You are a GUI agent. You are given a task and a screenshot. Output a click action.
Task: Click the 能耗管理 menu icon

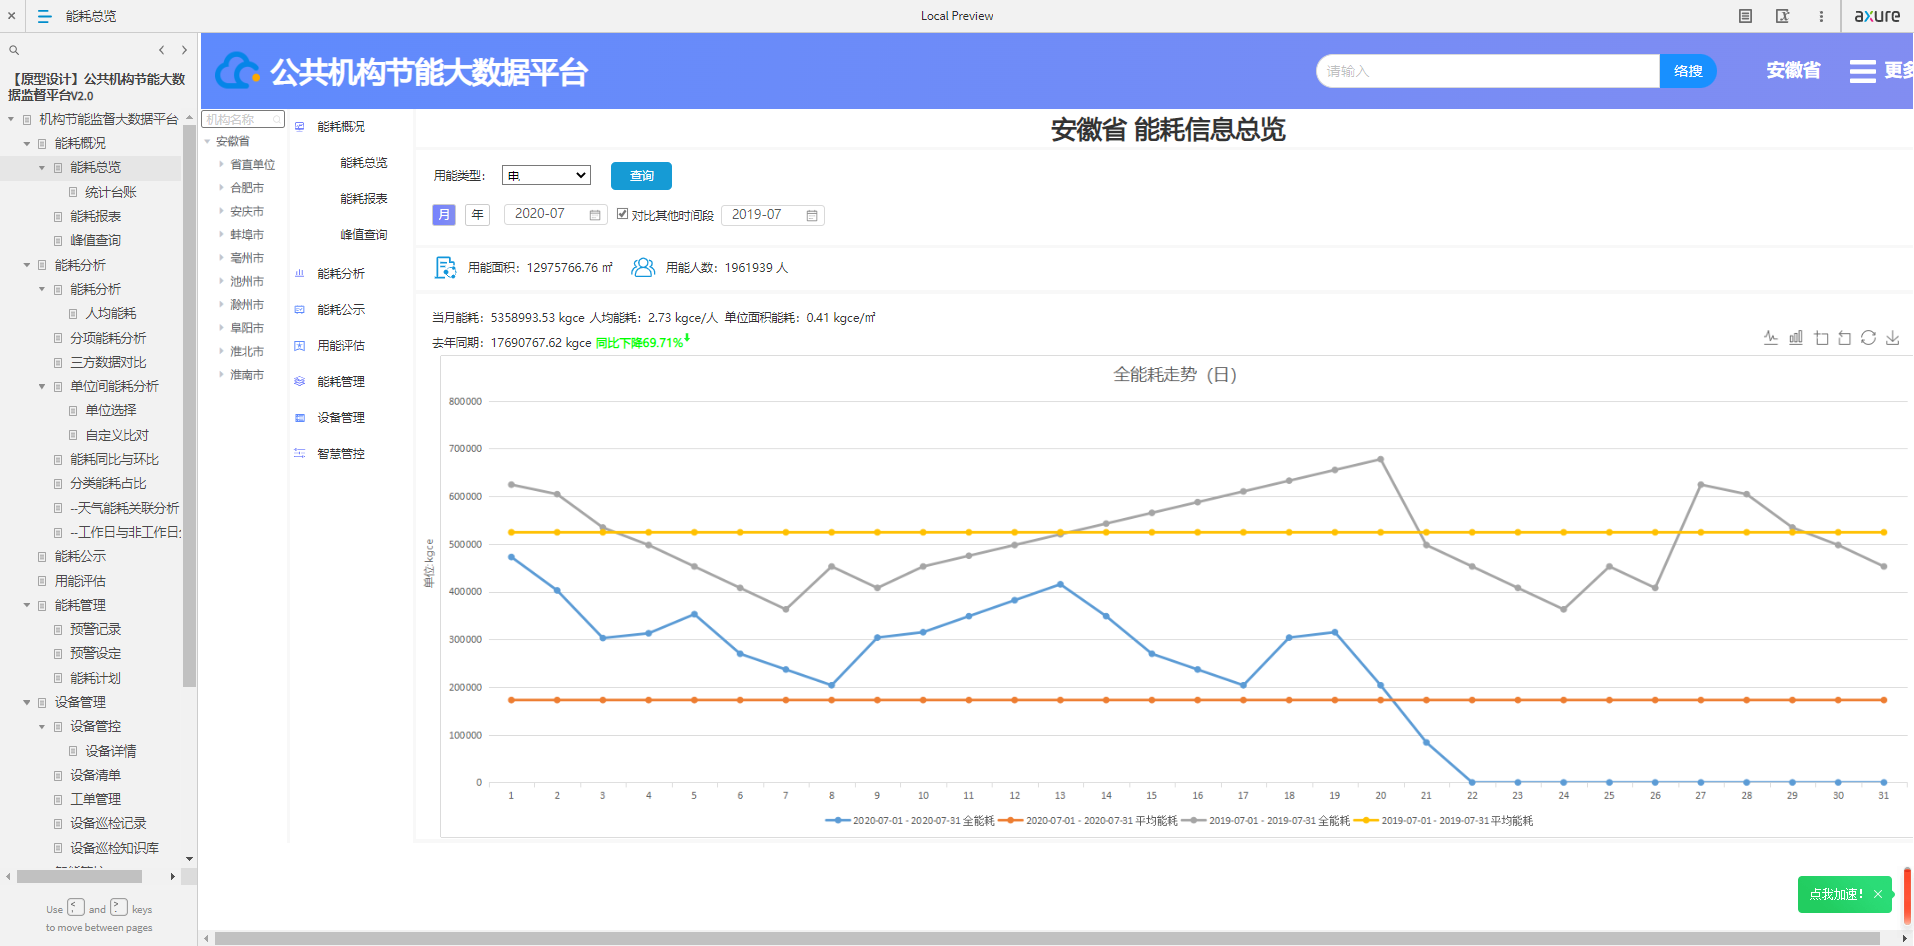click(x=299, y=381)
